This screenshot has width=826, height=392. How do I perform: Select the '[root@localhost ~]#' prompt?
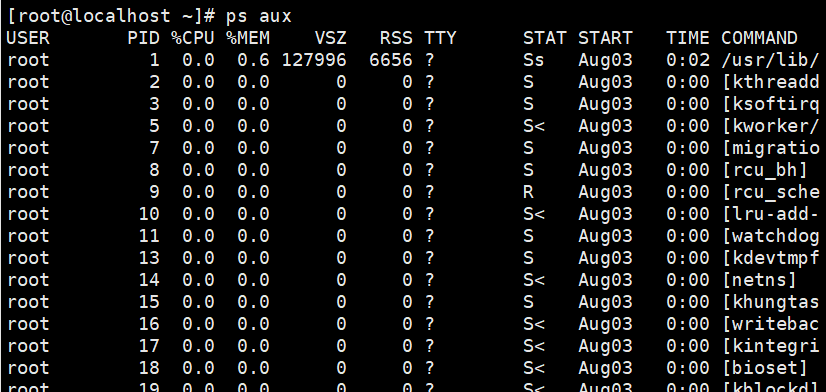111,16
